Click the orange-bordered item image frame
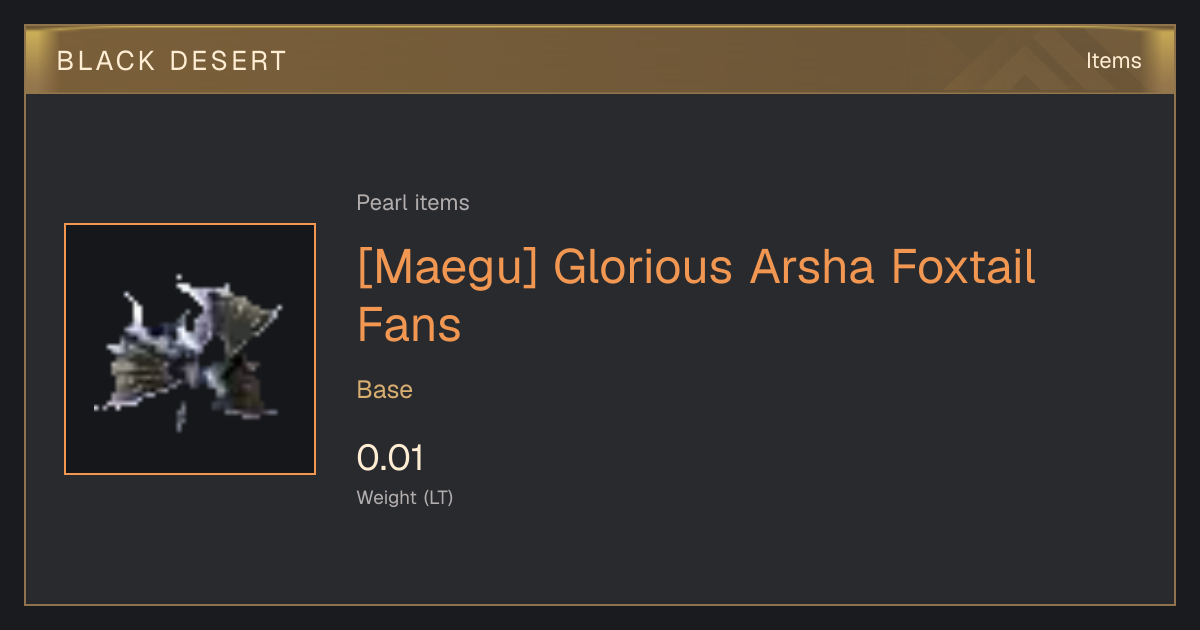1200x630 pixels. click(190, 349)
